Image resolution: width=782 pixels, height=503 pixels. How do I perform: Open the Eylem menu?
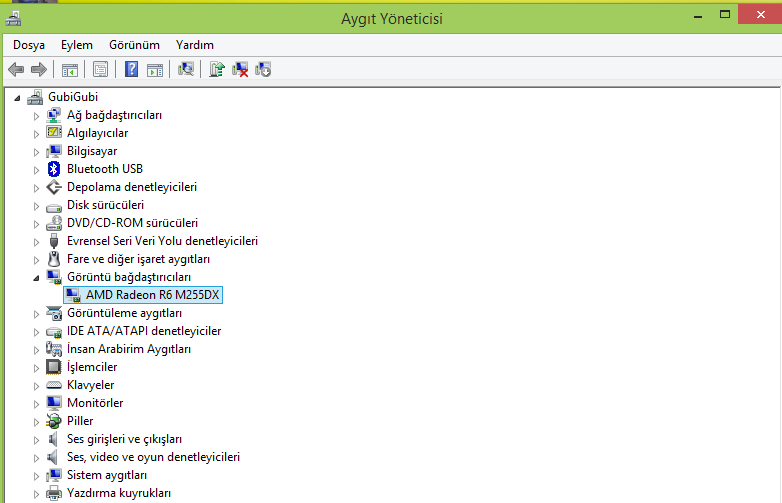tap(77, 45)
